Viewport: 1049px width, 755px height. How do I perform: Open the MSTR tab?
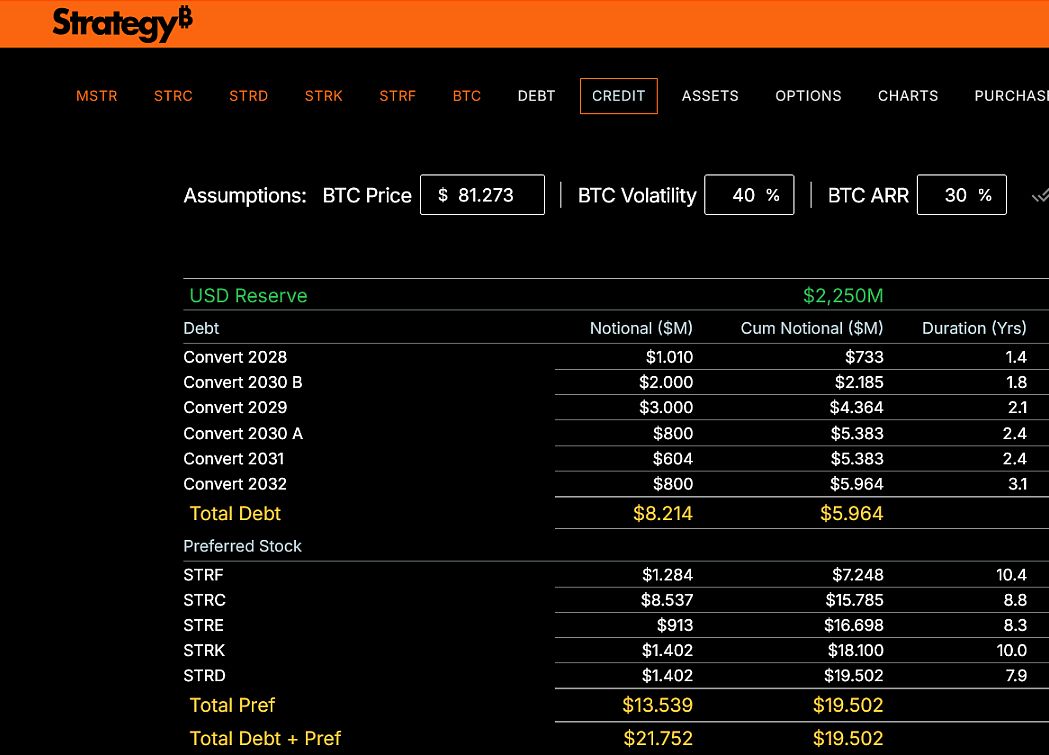pos(97,96)
